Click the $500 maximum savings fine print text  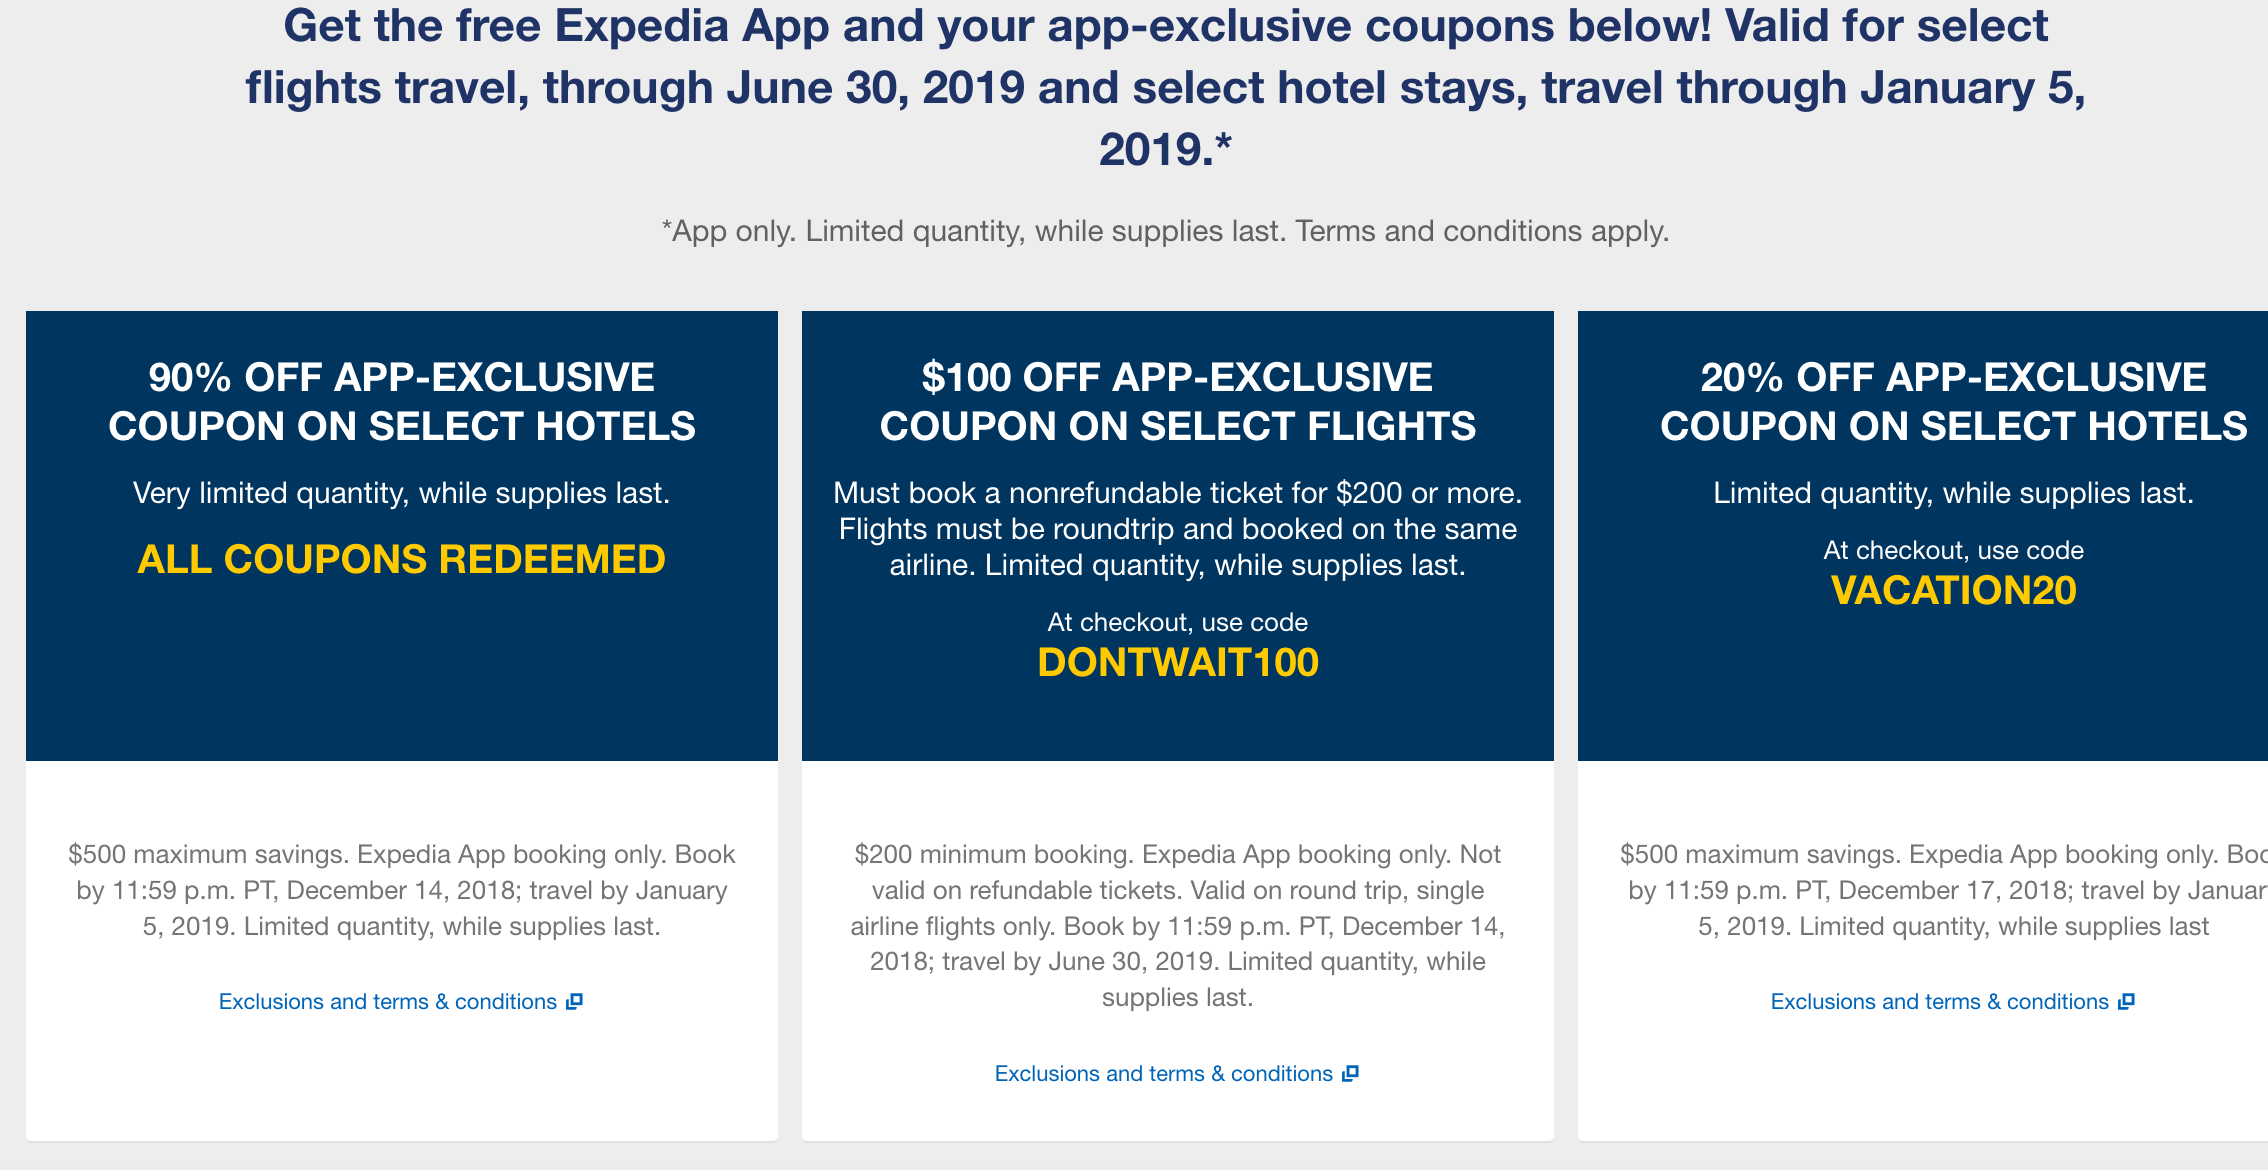[401, 890]
